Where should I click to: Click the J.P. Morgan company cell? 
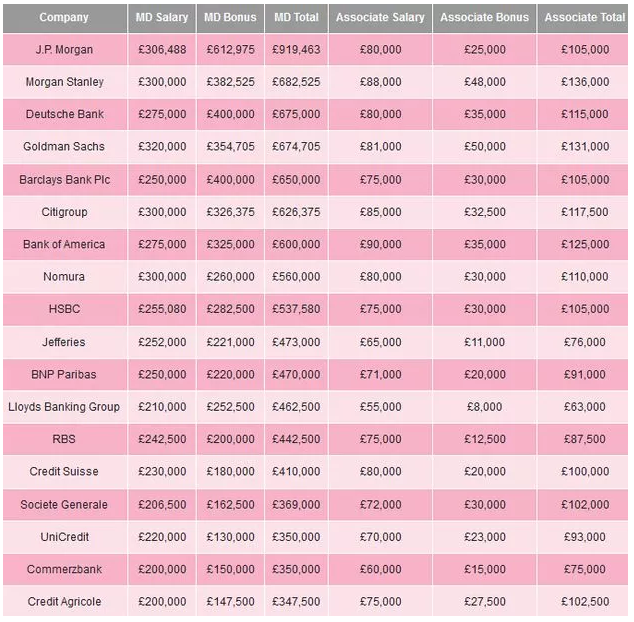coord(64,50)
